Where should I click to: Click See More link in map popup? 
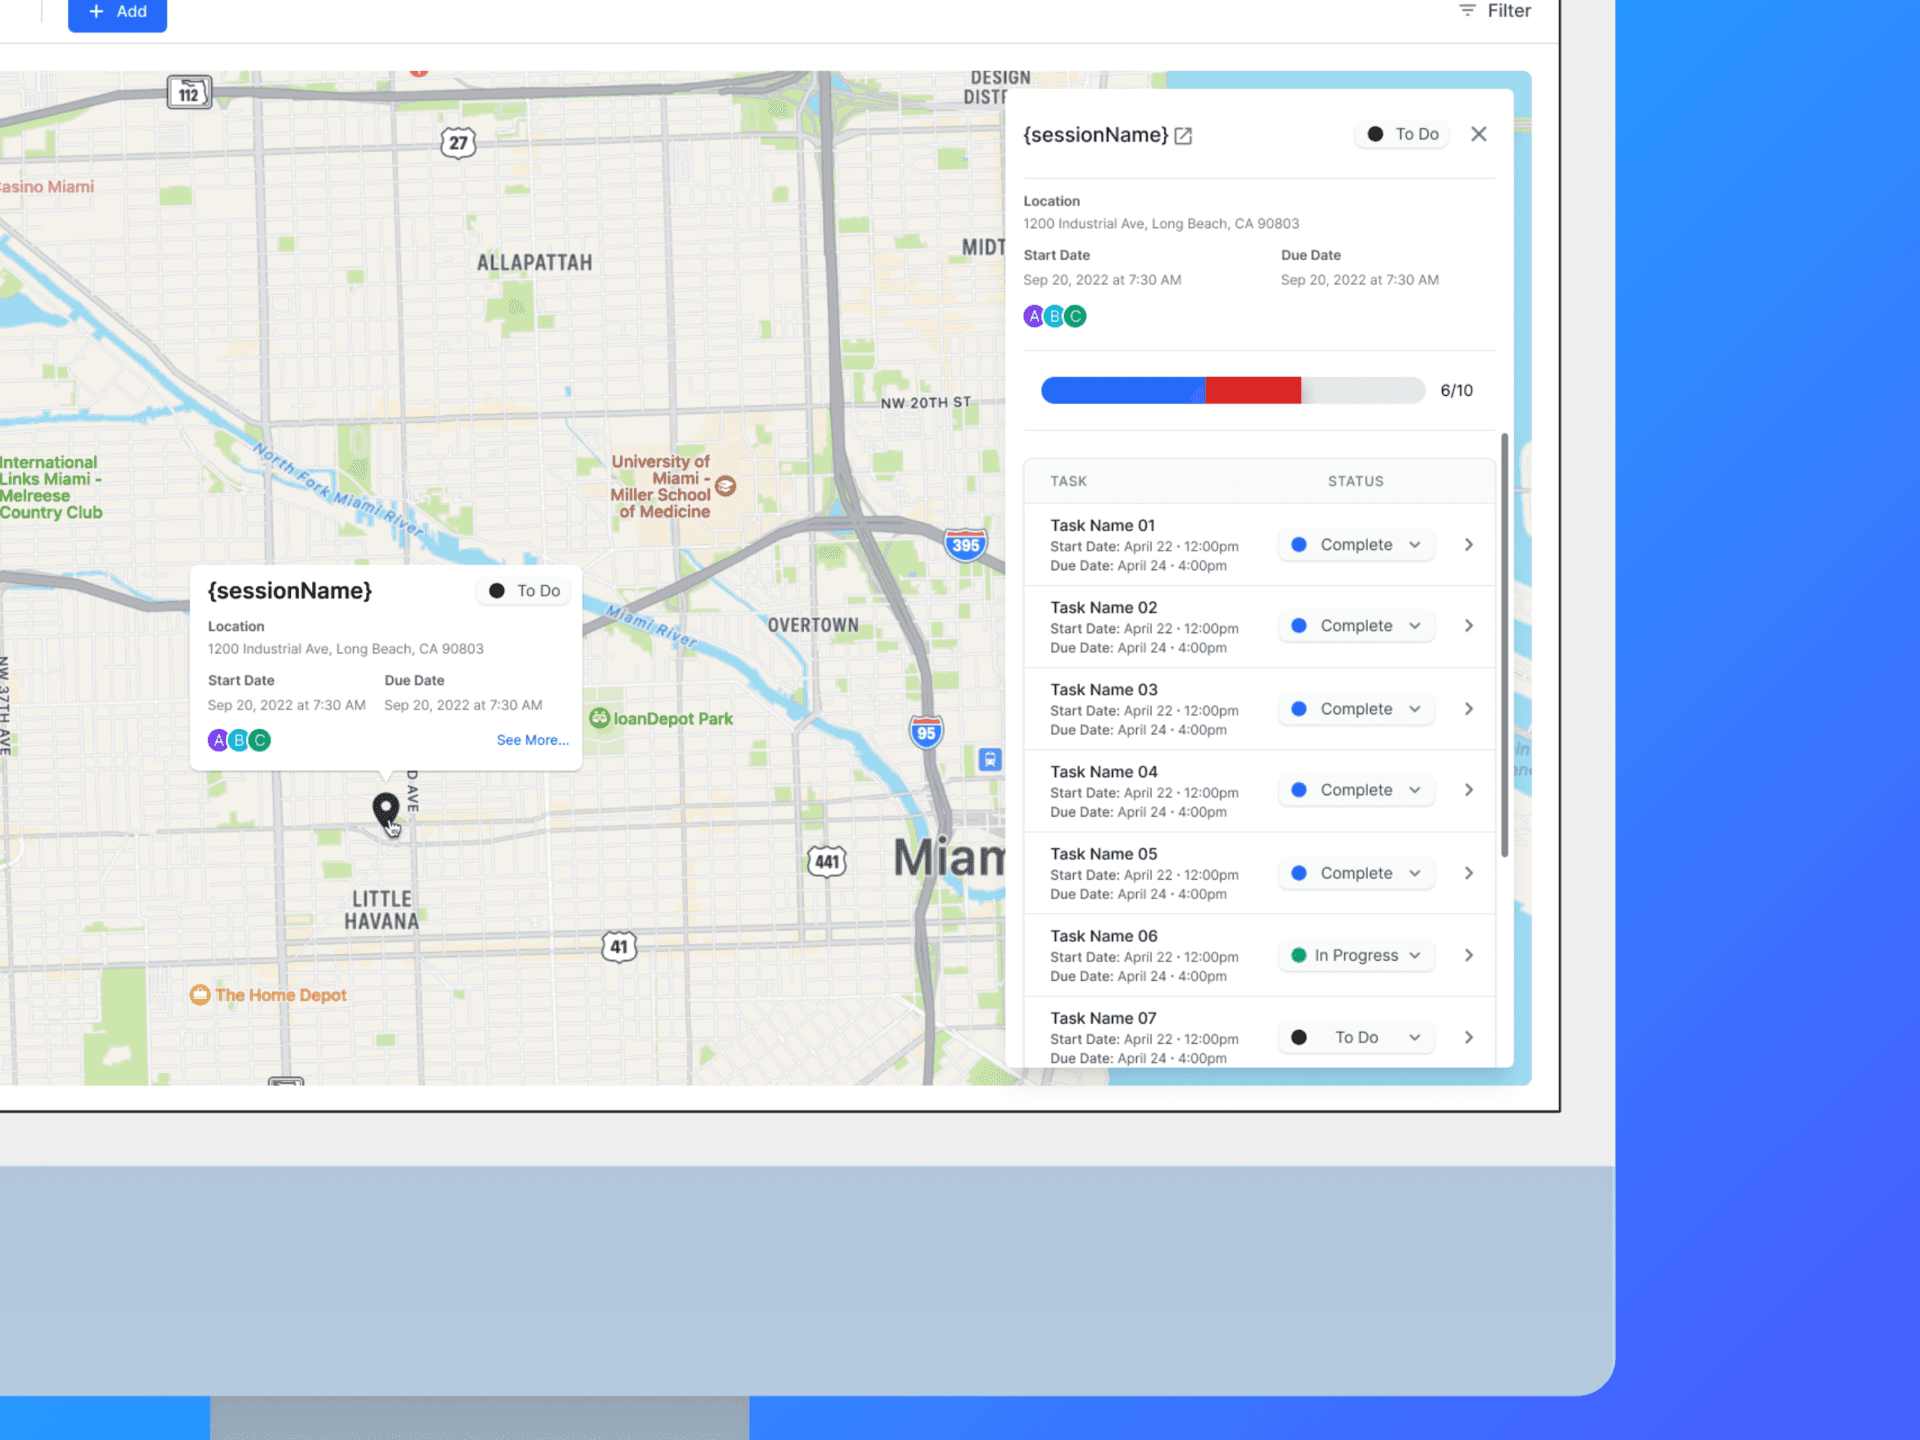[x=532, y=740]
